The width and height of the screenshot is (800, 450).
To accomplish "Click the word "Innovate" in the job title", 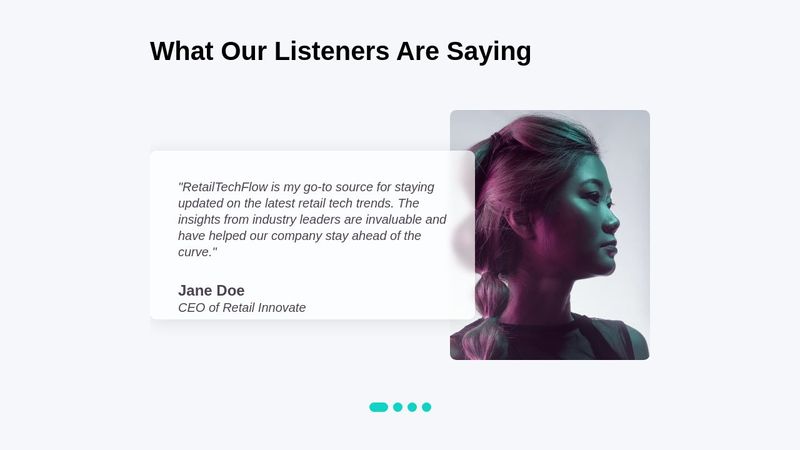I will coord(281,308).
